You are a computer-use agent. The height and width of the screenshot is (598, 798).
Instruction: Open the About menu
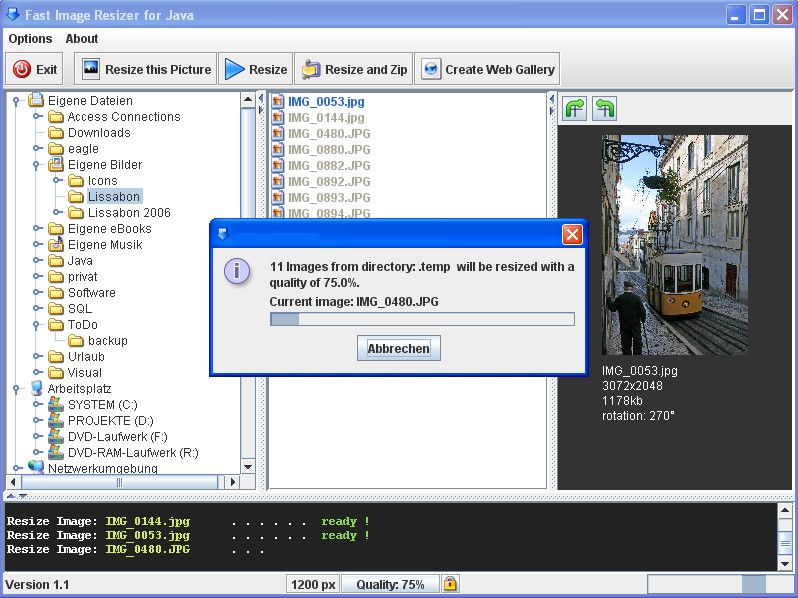coord(81,39)
